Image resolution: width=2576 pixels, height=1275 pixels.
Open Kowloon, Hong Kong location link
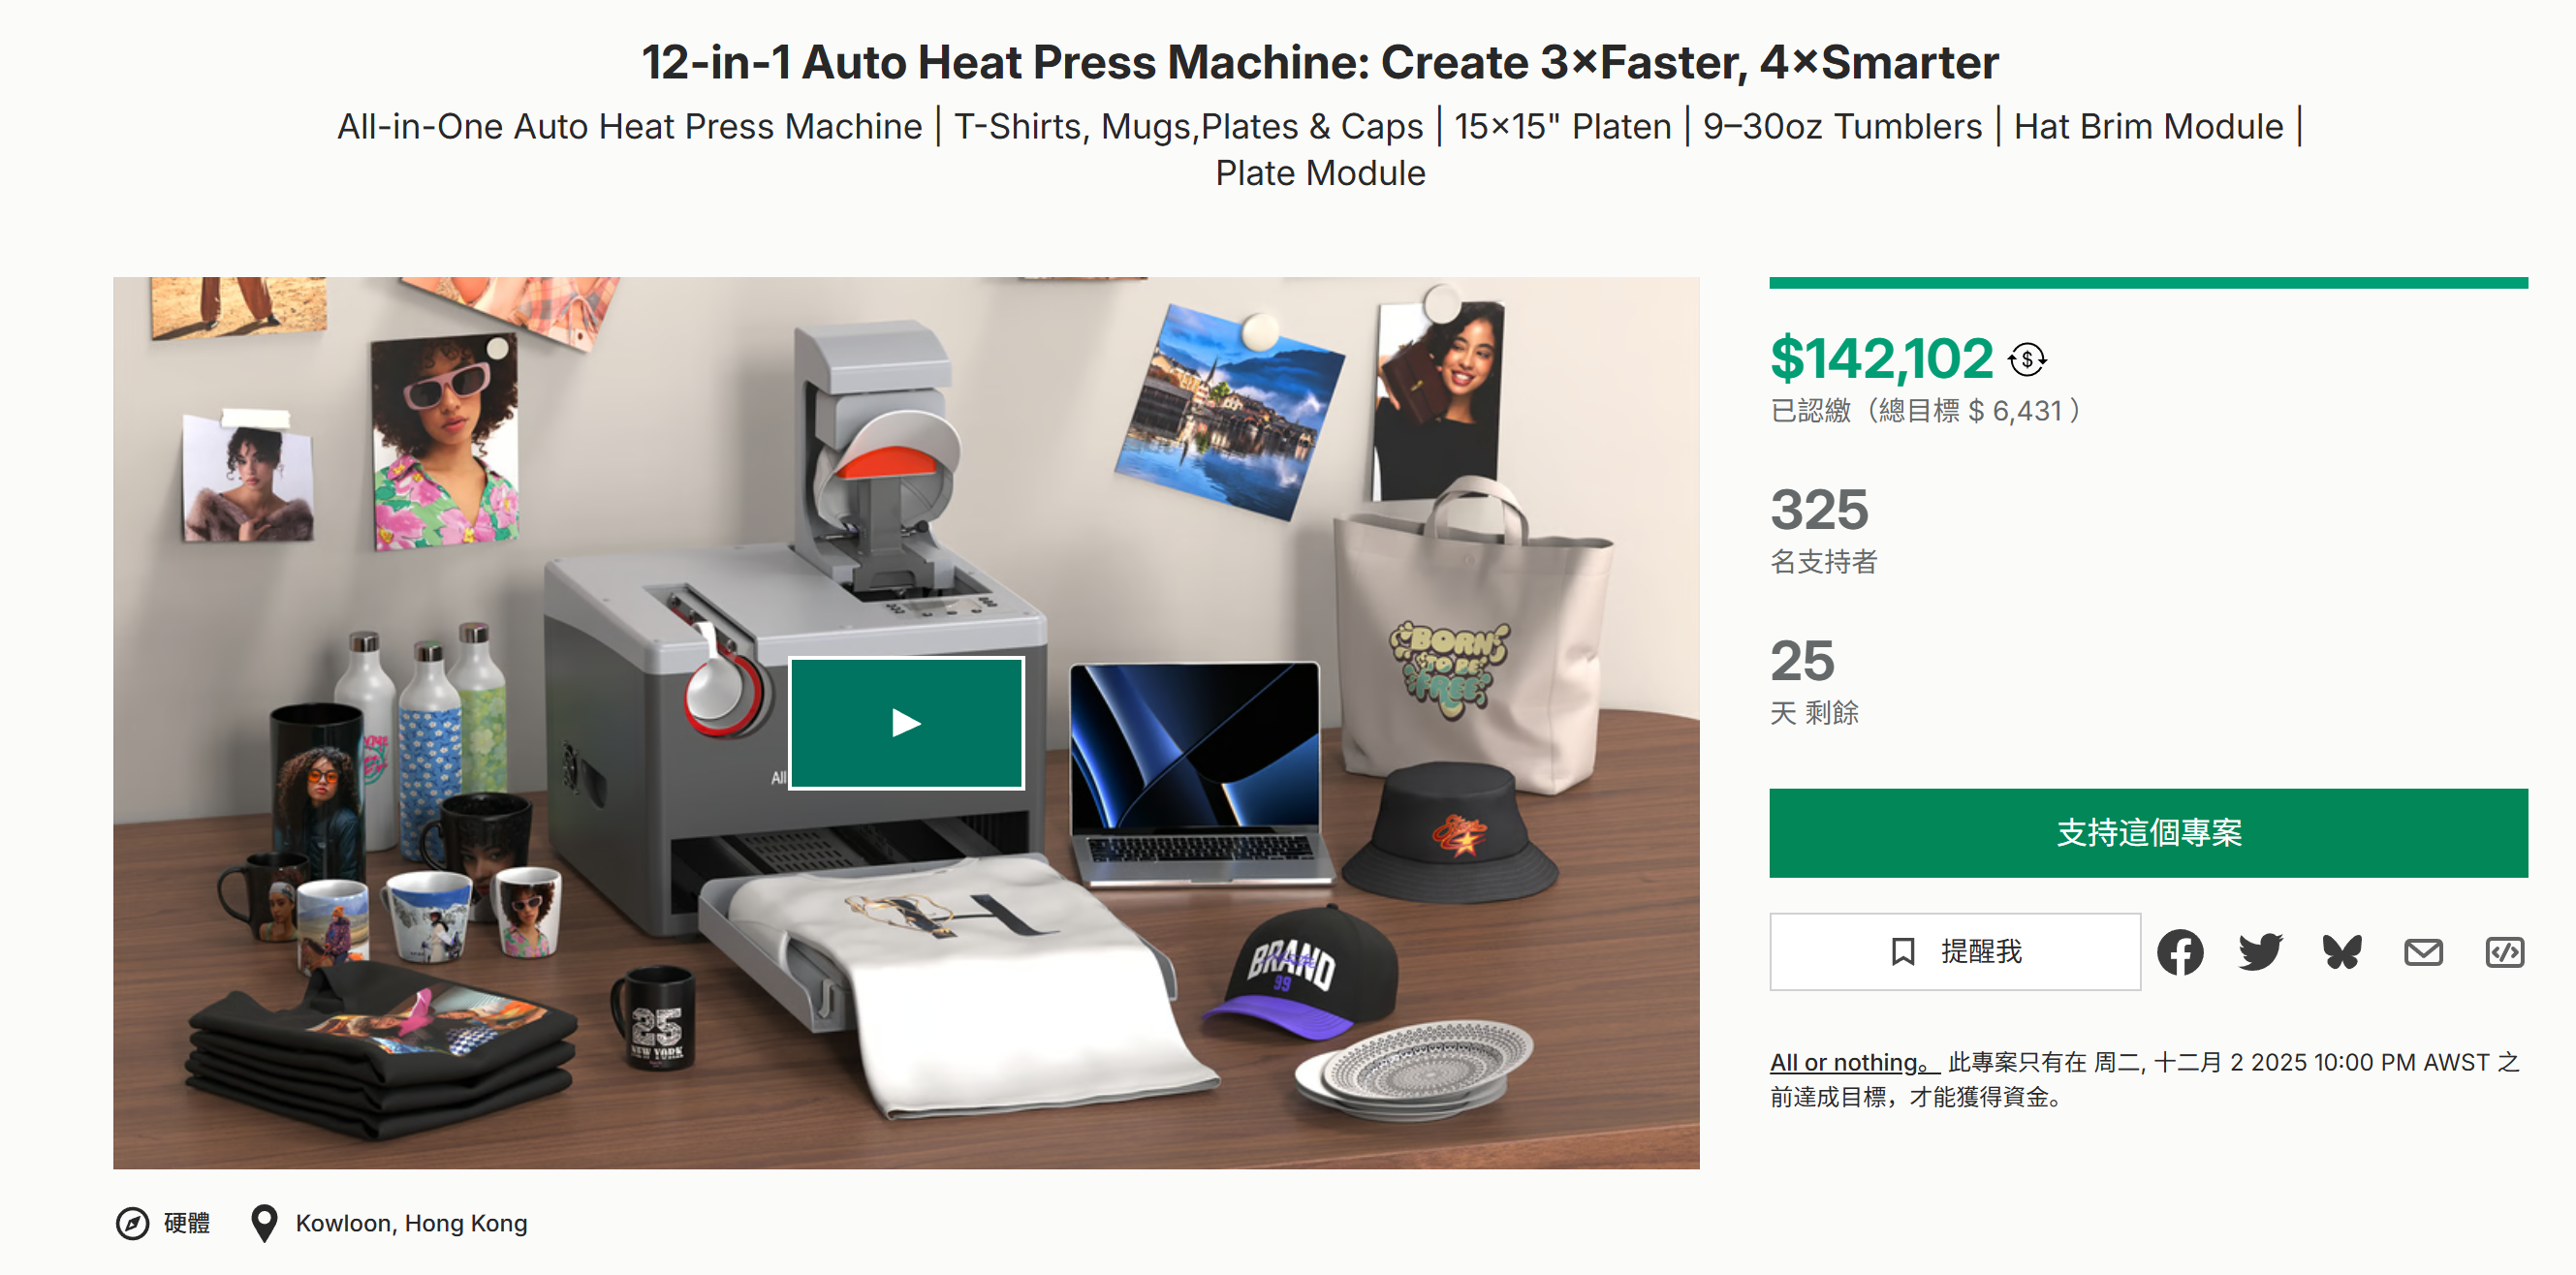(411, 1223)
